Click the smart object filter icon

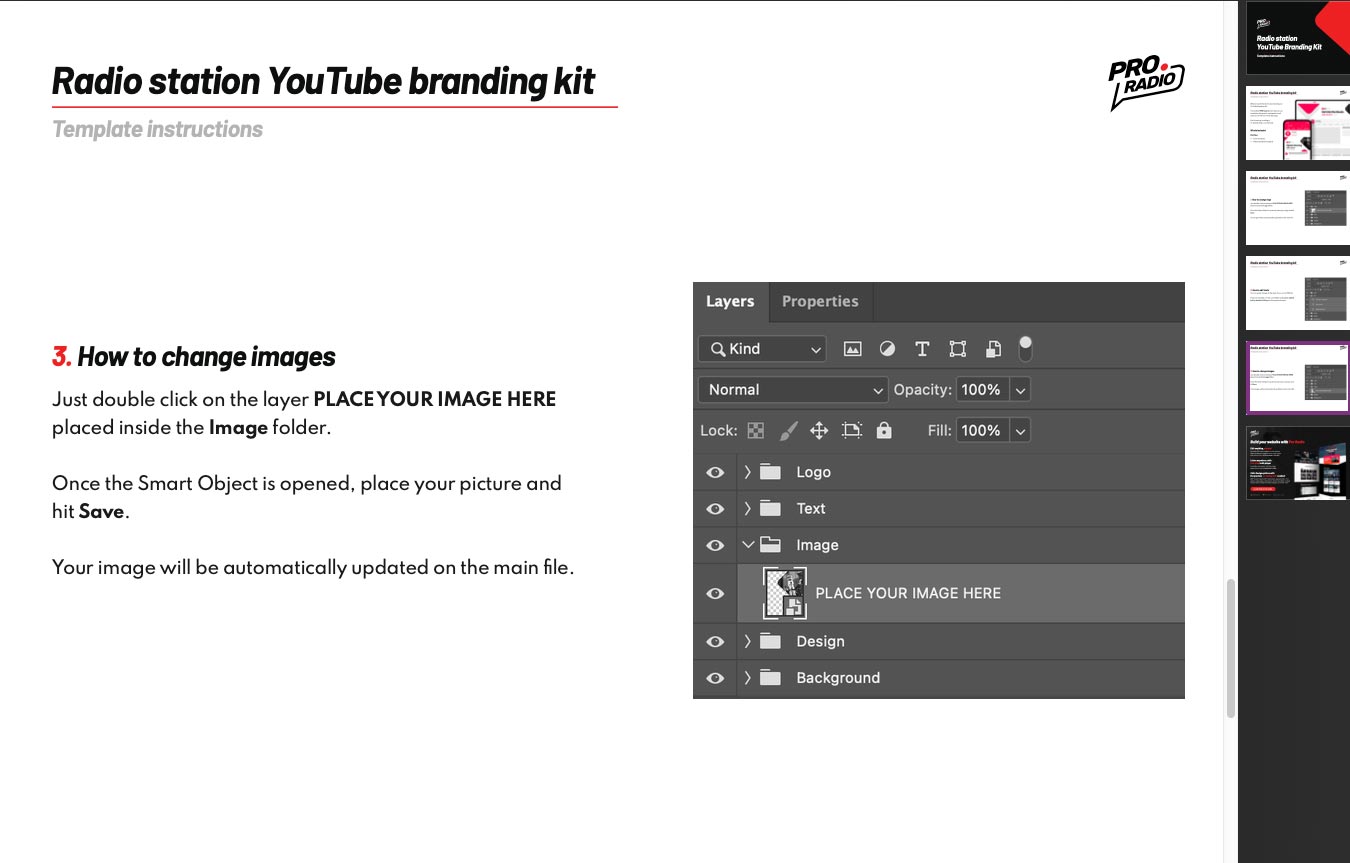[x=993, y=349]
